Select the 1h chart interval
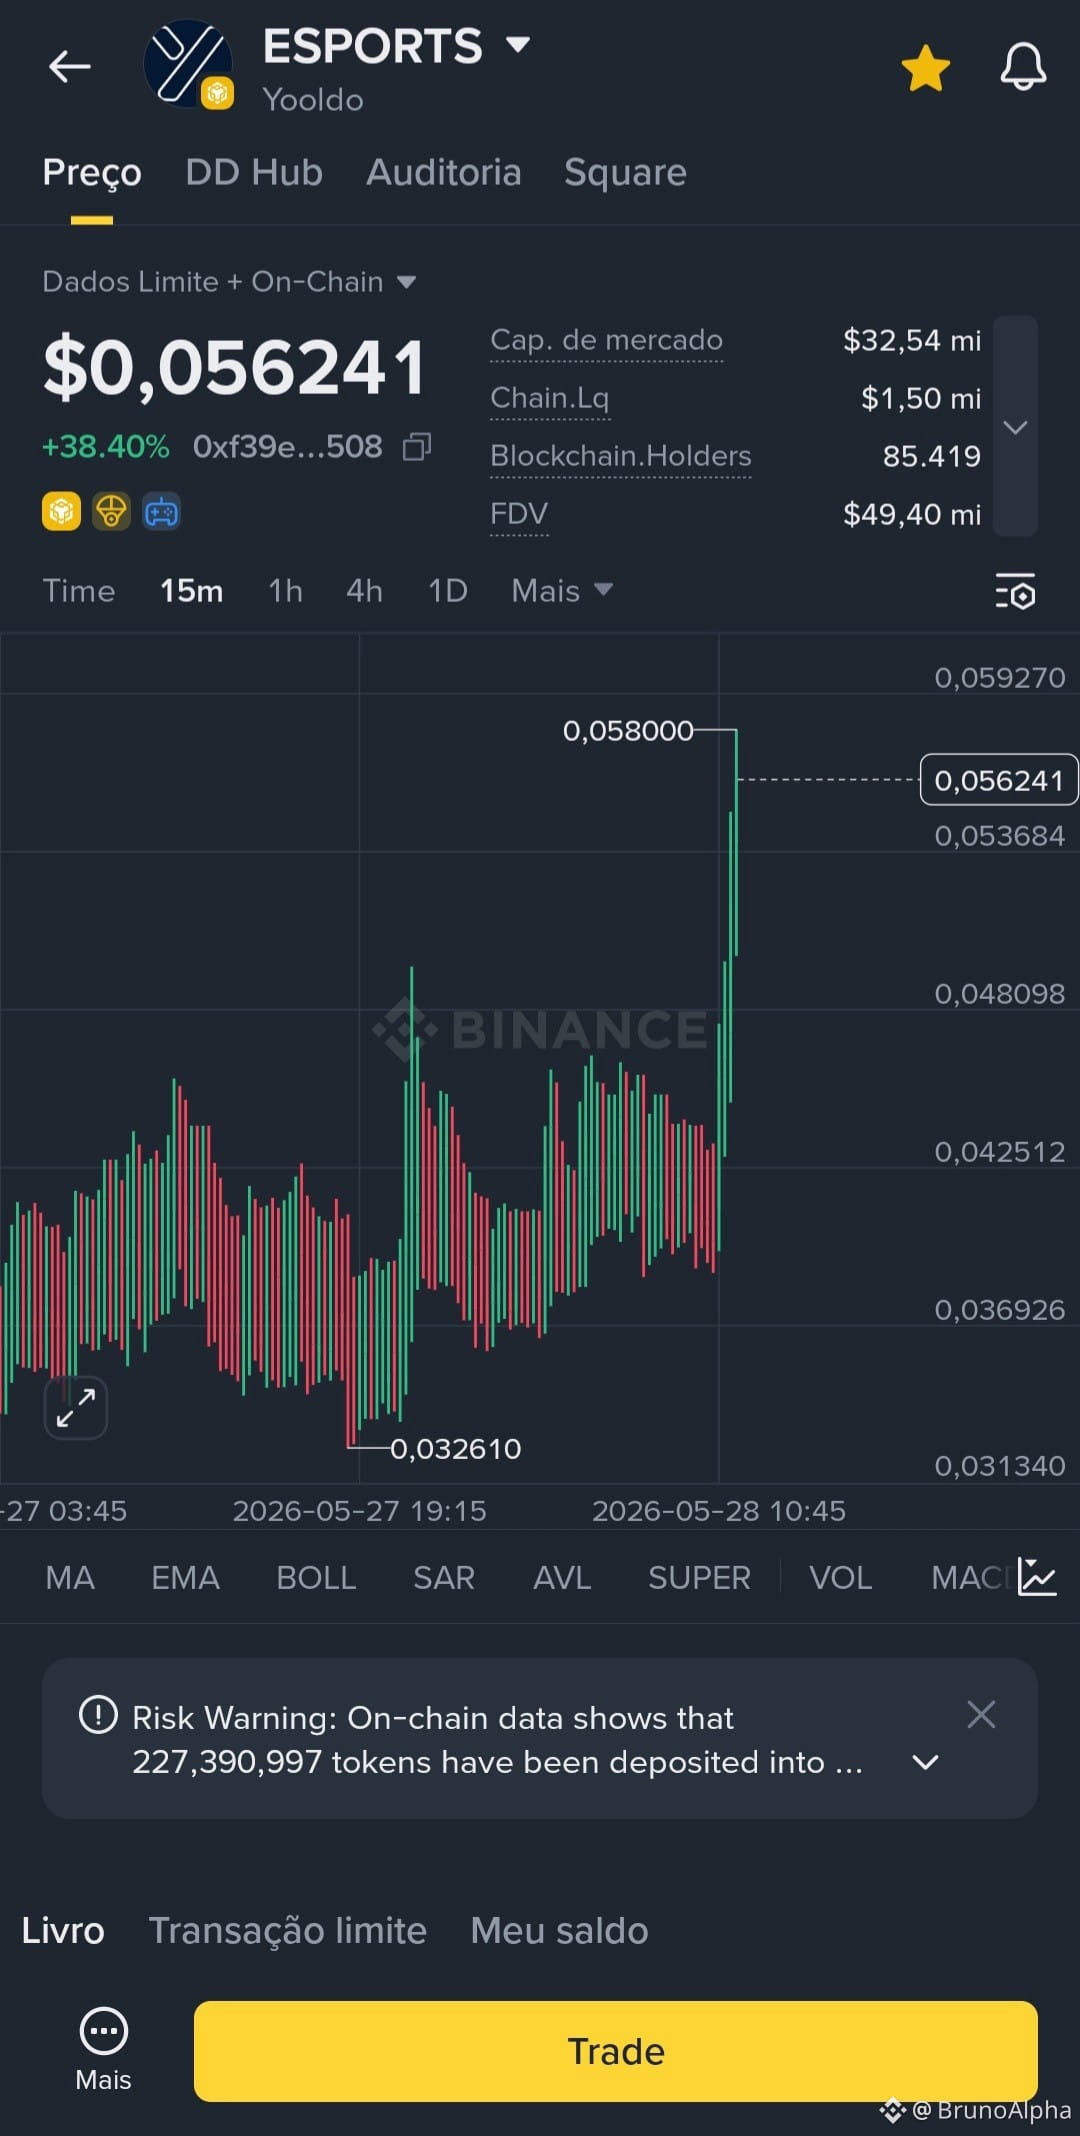 click(x=285, y=591)
